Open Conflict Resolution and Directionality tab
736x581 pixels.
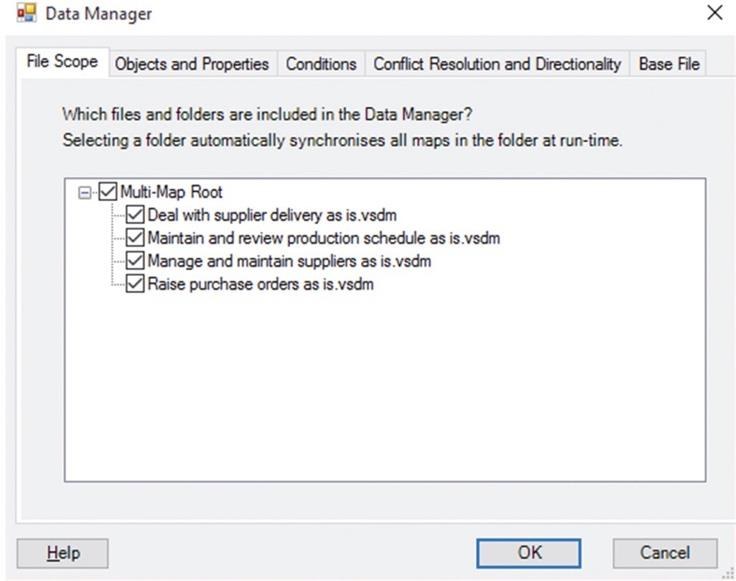(497, 64)
